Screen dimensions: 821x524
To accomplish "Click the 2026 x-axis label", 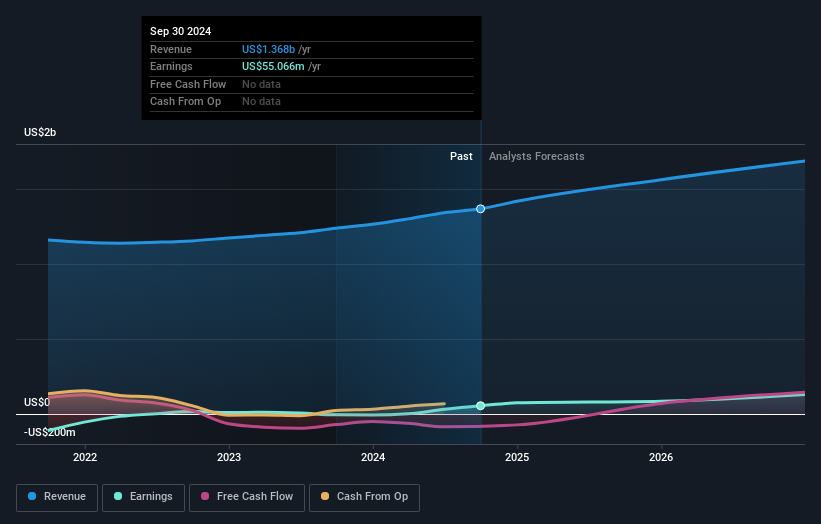I will pyautogui.click(x=661, y=457).
